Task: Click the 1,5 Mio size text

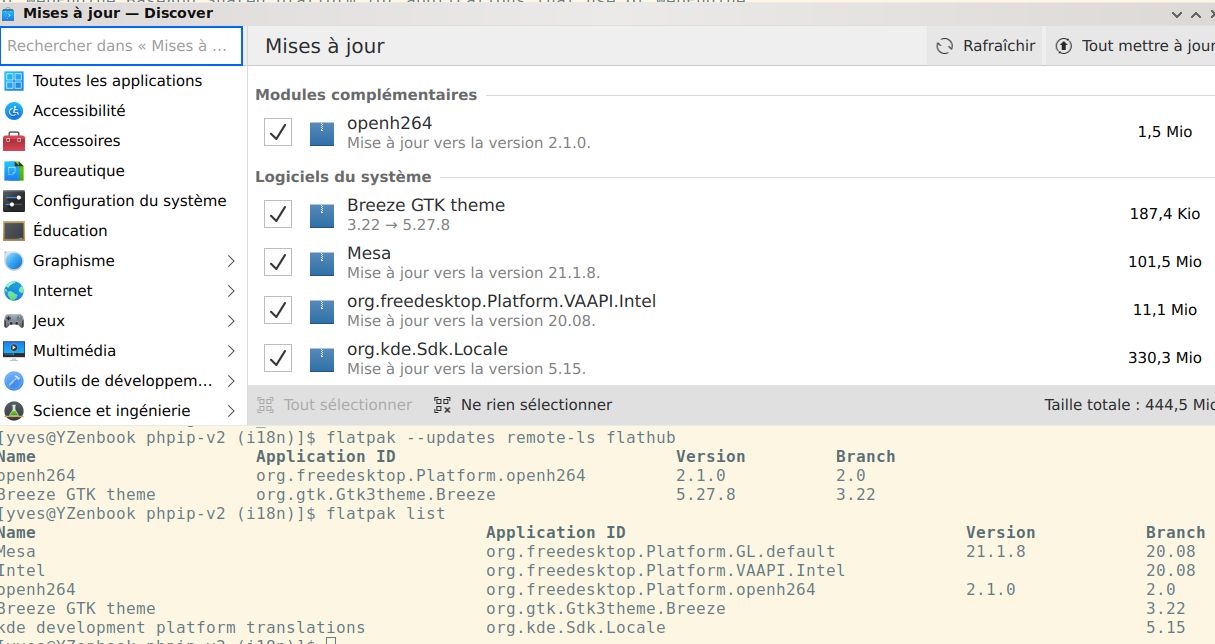Action: 1165,132
